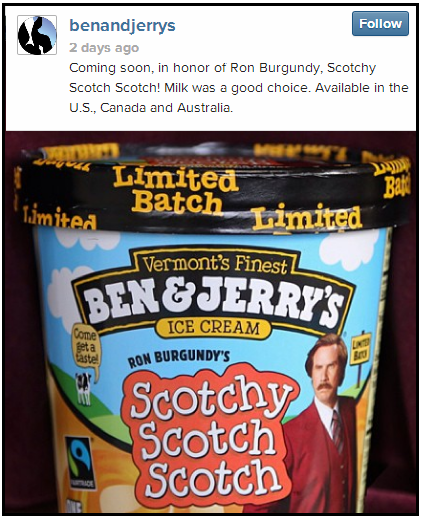The height and width of the screenshot is (519, 422).
Task: Click the cow illustration on the carton
Action: coord(83,388)
